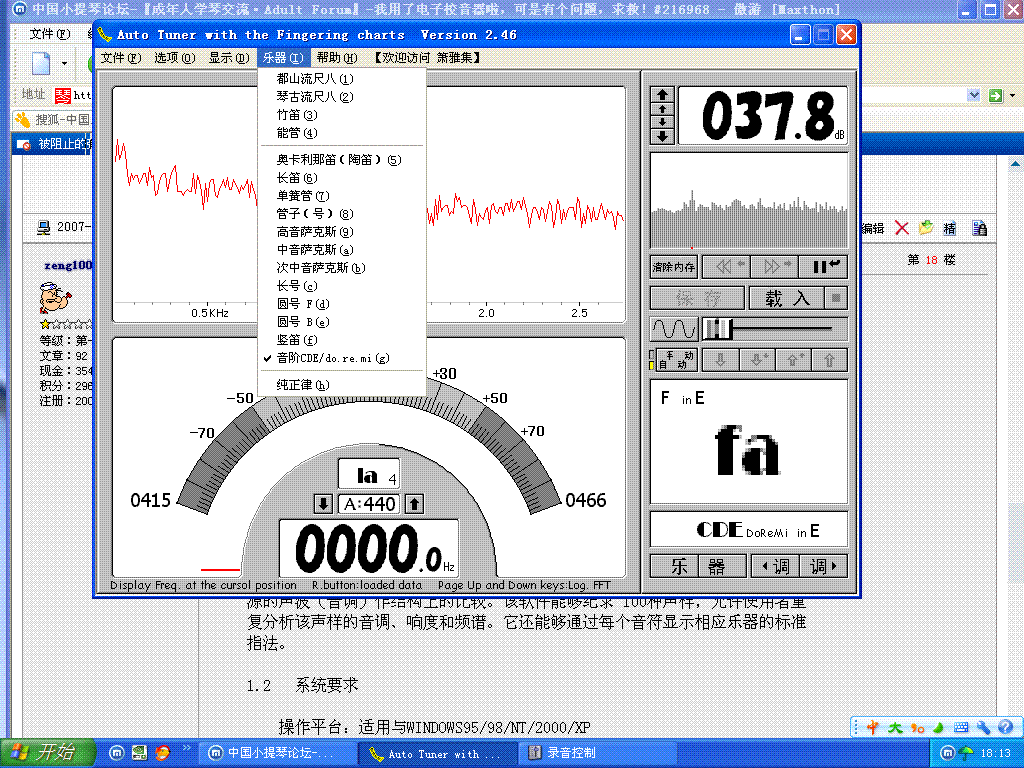Select 高音萨克斯 (9) from the instrument menu
The width and height of the screenshot is (1024, 768).
coord(342,232)
